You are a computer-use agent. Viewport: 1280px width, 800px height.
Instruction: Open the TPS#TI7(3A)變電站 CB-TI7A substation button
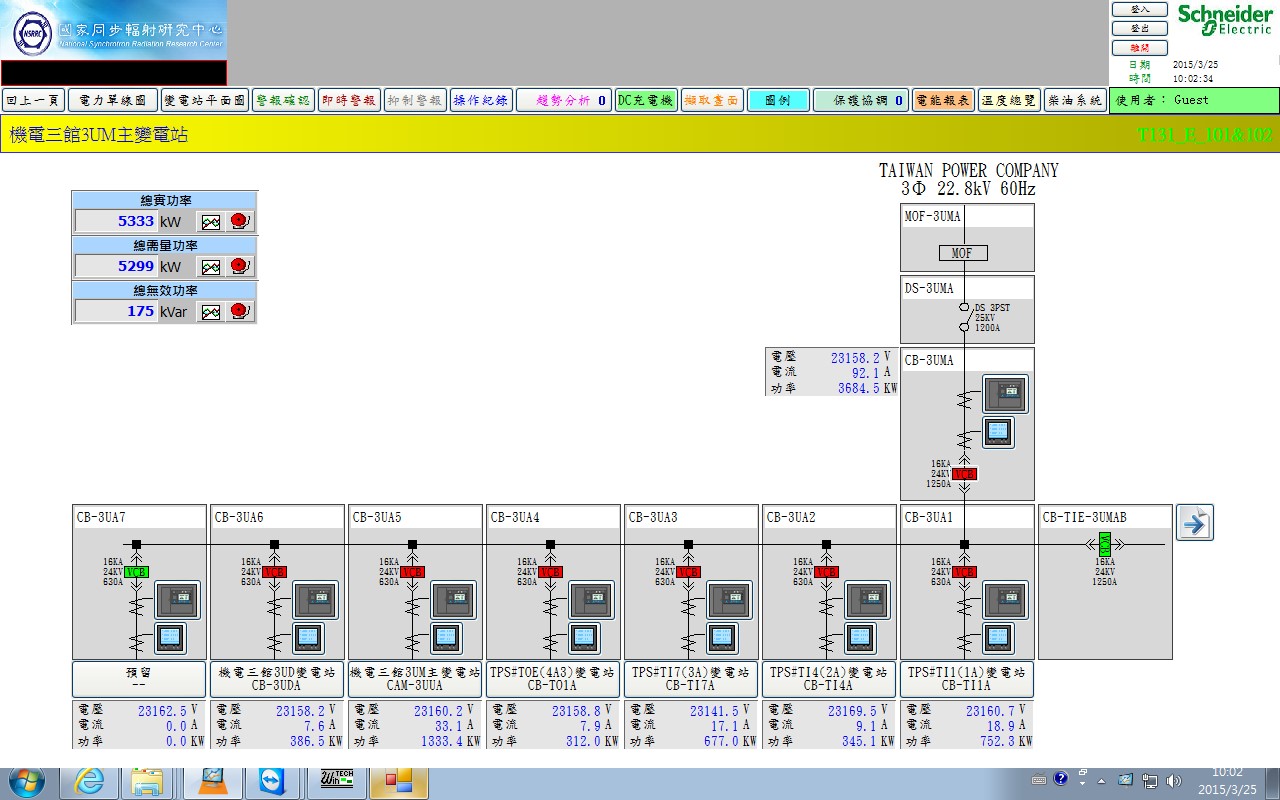pos(690,679)
